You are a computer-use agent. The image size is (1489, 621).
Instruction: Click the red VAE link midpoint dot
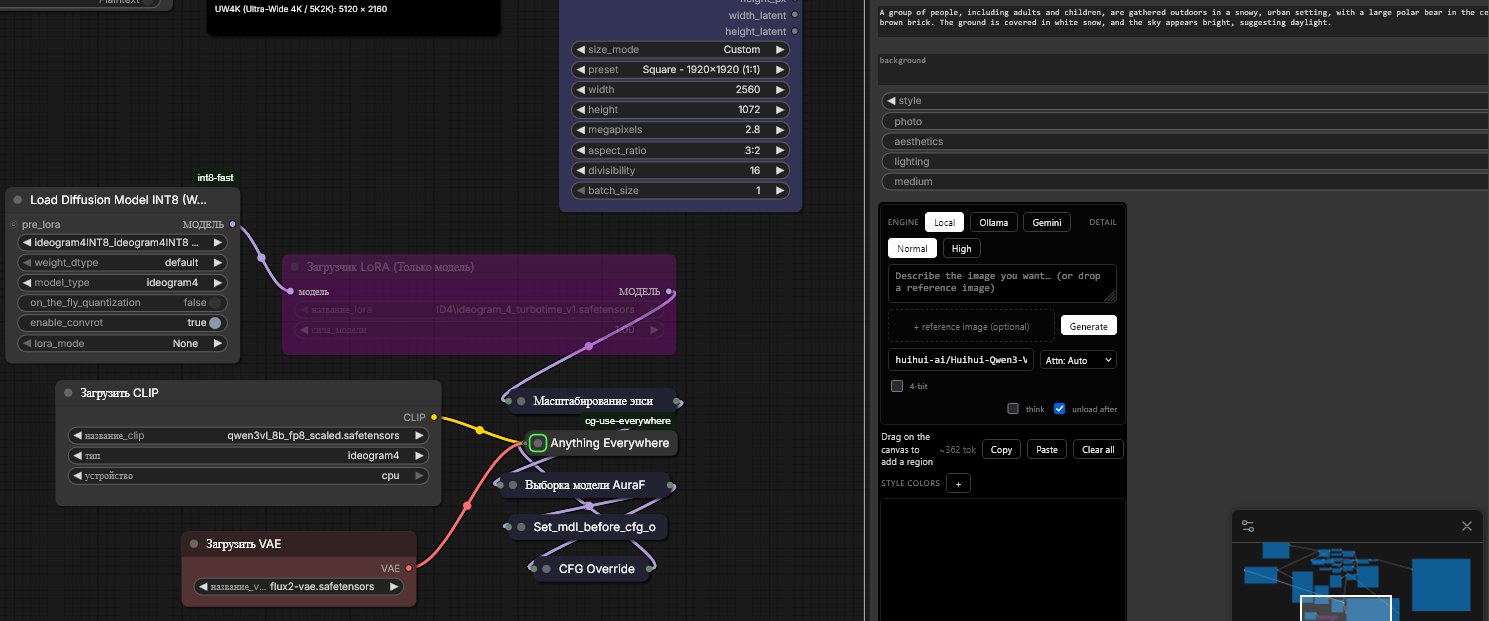(x=467, y=506)
